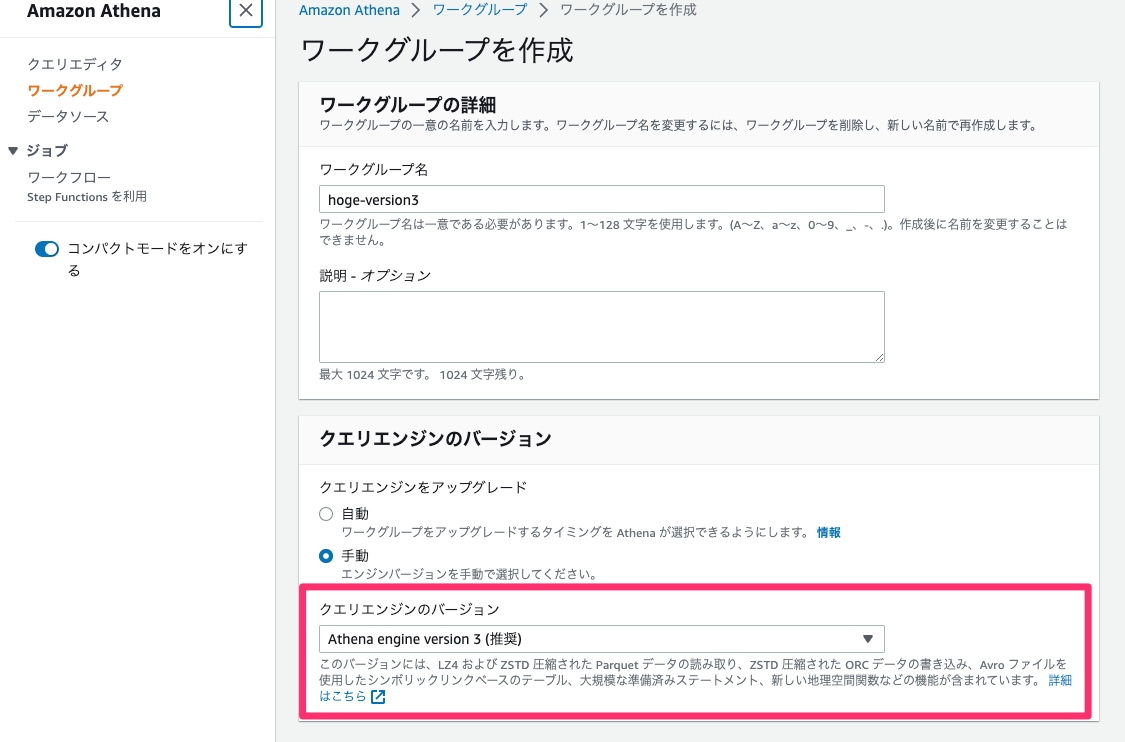Close the Amazon Athena side navigation panel

pos(245,11)
